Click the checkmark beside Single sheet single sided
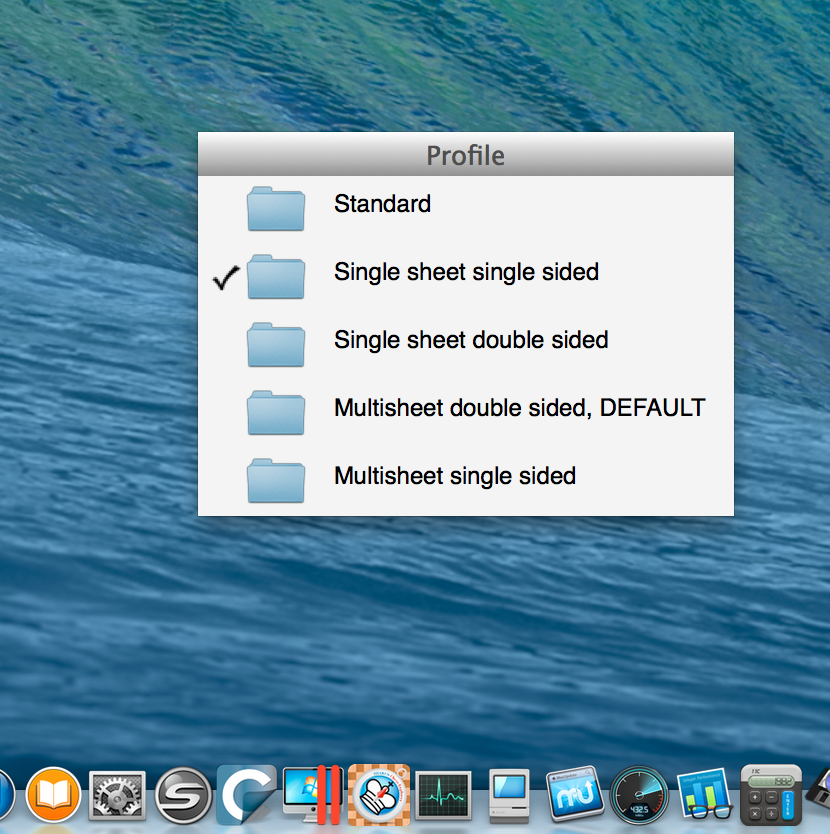 [x=224, y=277]
